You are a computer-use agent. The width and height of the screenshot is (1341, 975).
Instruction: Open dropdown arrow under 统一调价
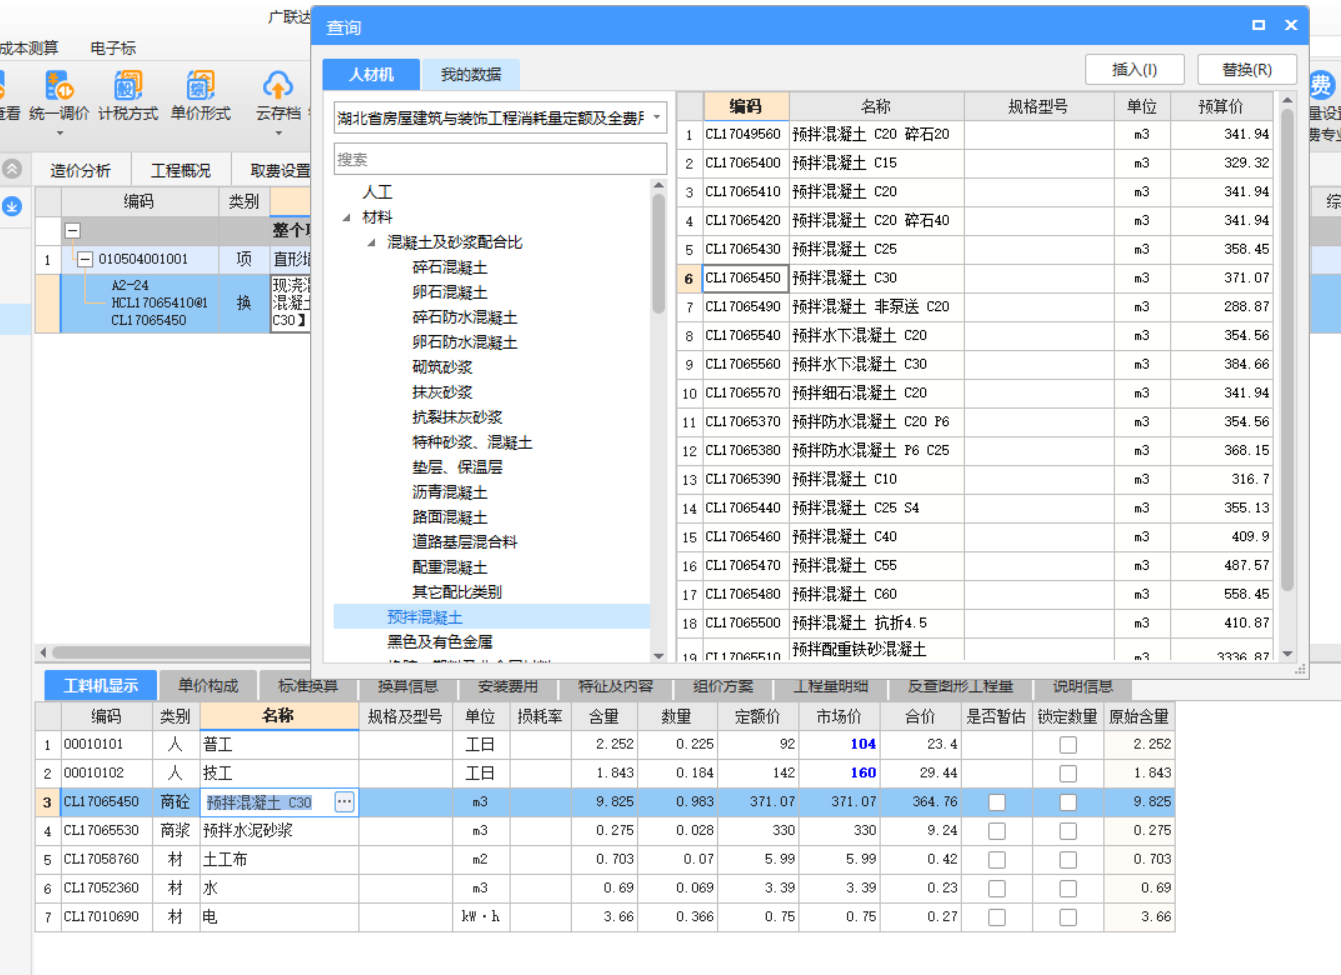click(59, 133)
